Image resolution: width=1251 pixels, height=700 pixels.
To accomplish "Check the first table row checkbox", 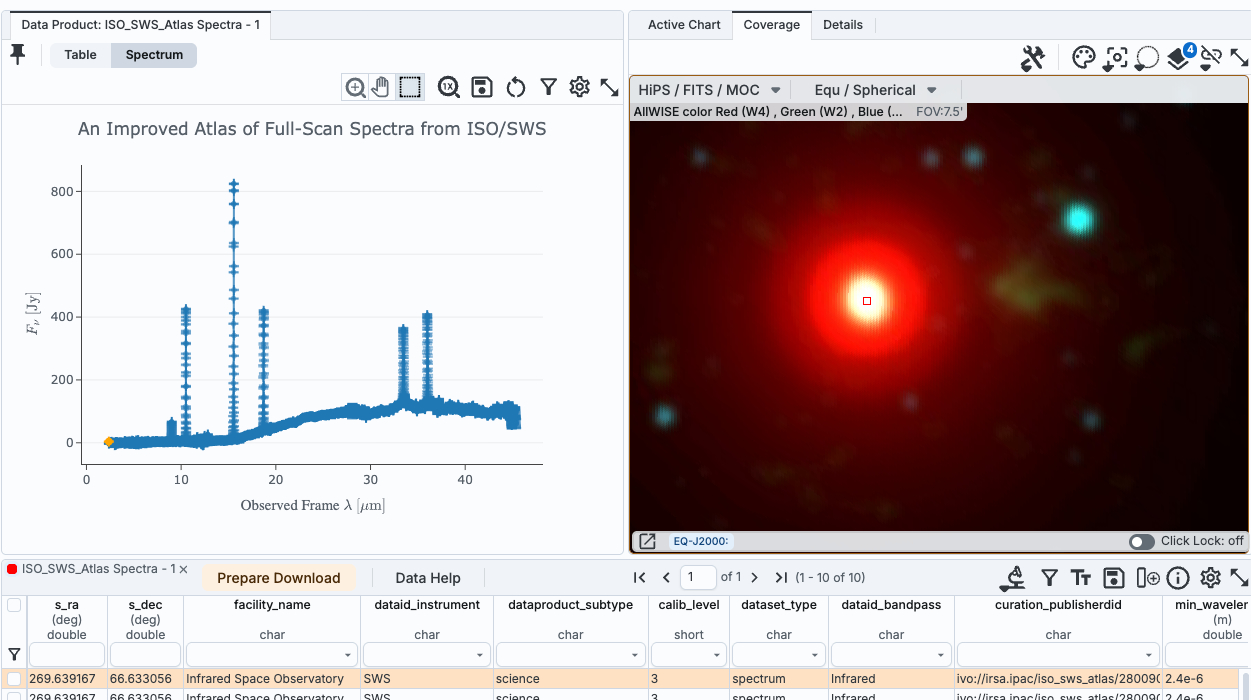I will [x=14, y=679].
